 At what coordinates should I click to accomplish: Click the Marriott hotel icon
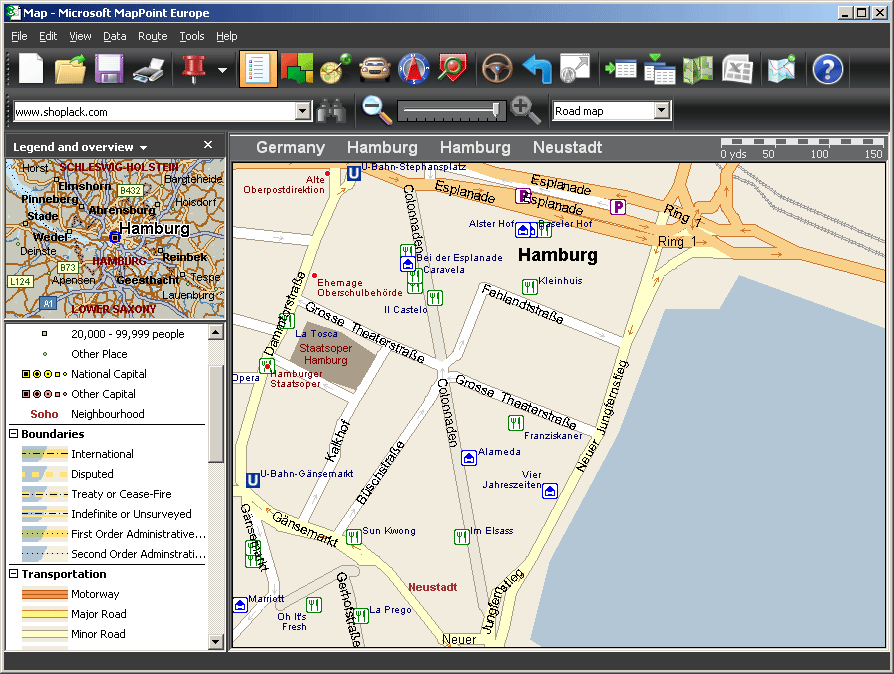pyautogui.click(x=241, y=604)
